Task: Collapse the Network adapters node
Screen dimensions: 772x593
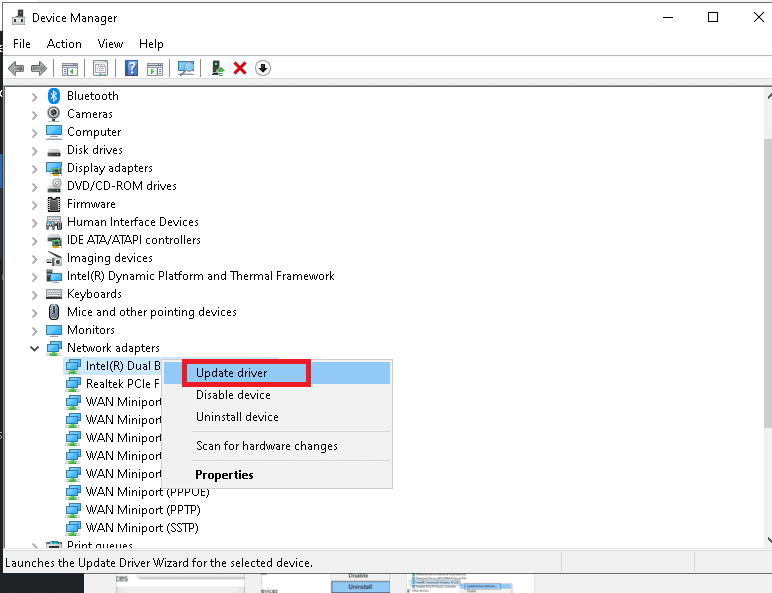Action: tap(35, 348)
